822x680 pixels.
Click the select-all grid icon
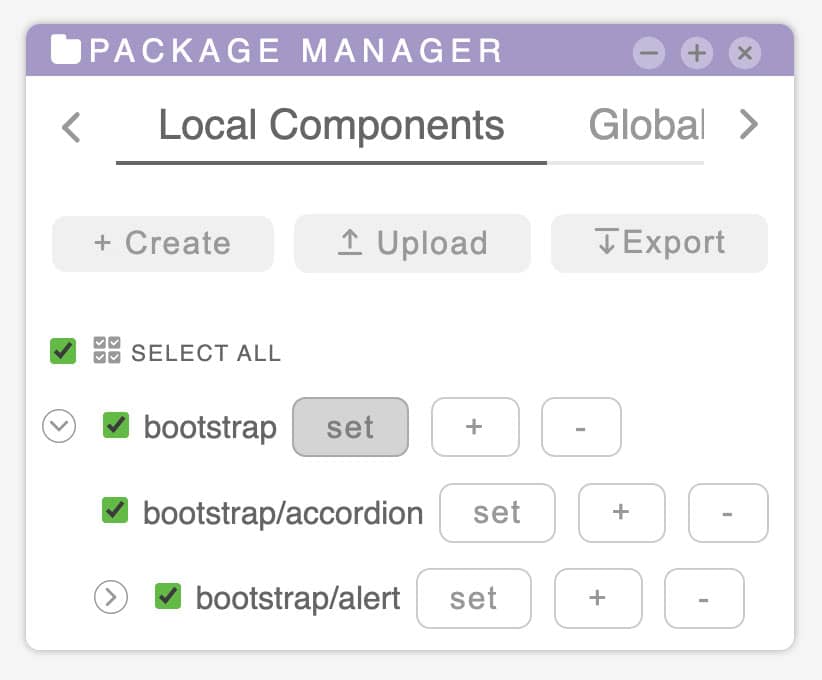pyautogui.click(x=107, y=350)
